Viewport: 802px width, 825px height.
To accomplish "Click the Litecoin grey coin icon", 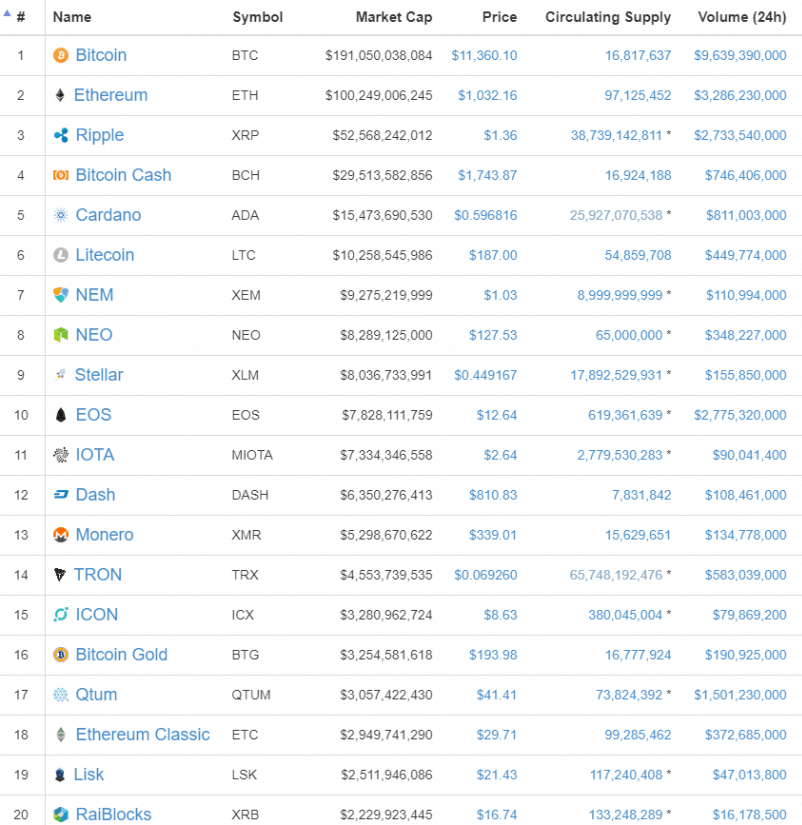I will coord(61,255).
